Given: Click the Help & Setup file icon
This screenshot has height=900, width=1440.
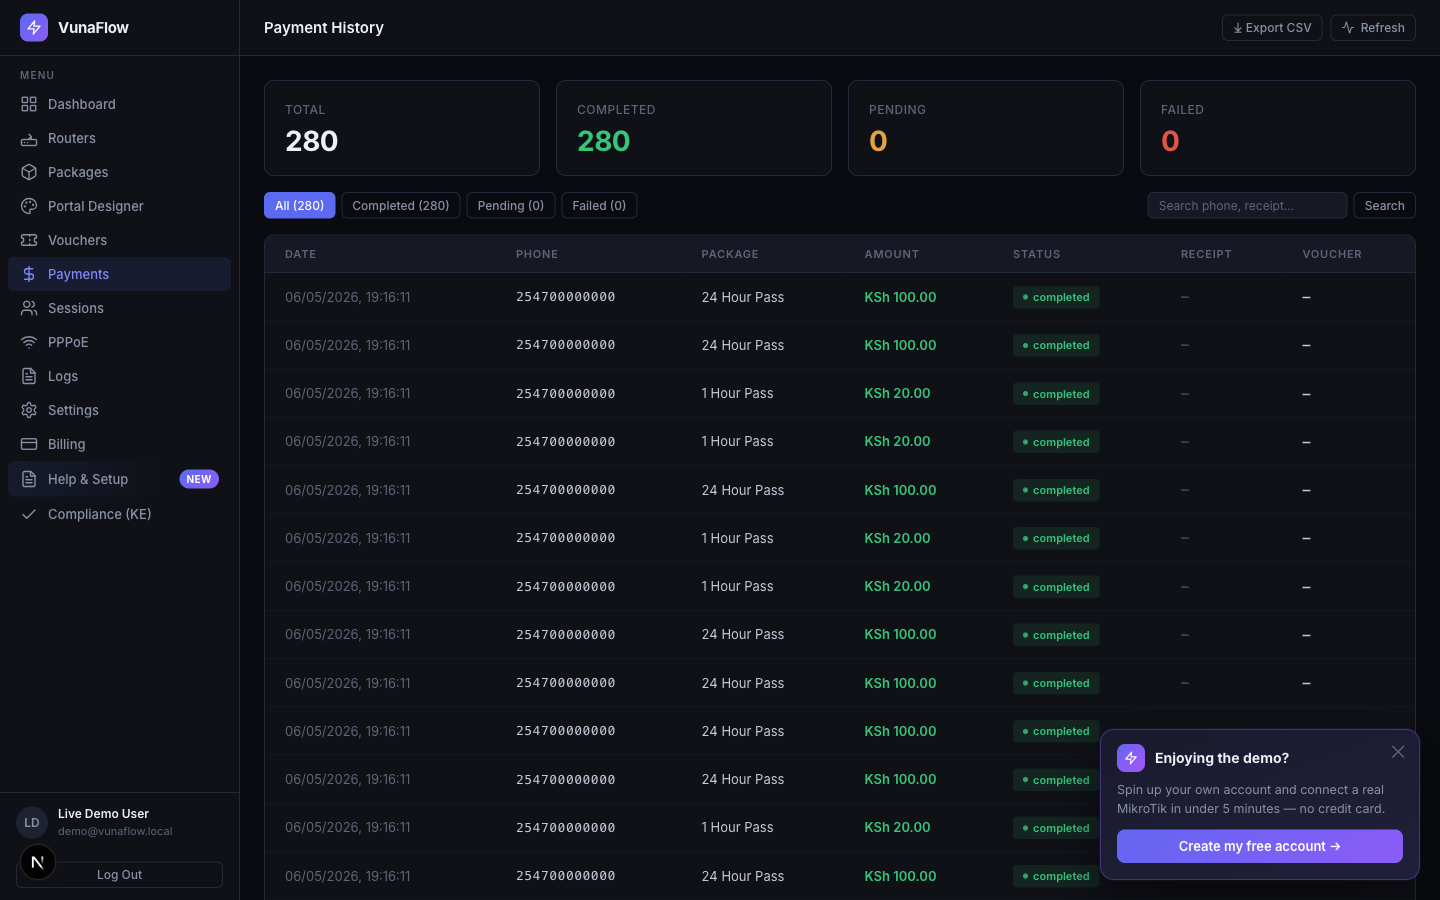Looking at the screenshot, I should (x=29, y=479).
